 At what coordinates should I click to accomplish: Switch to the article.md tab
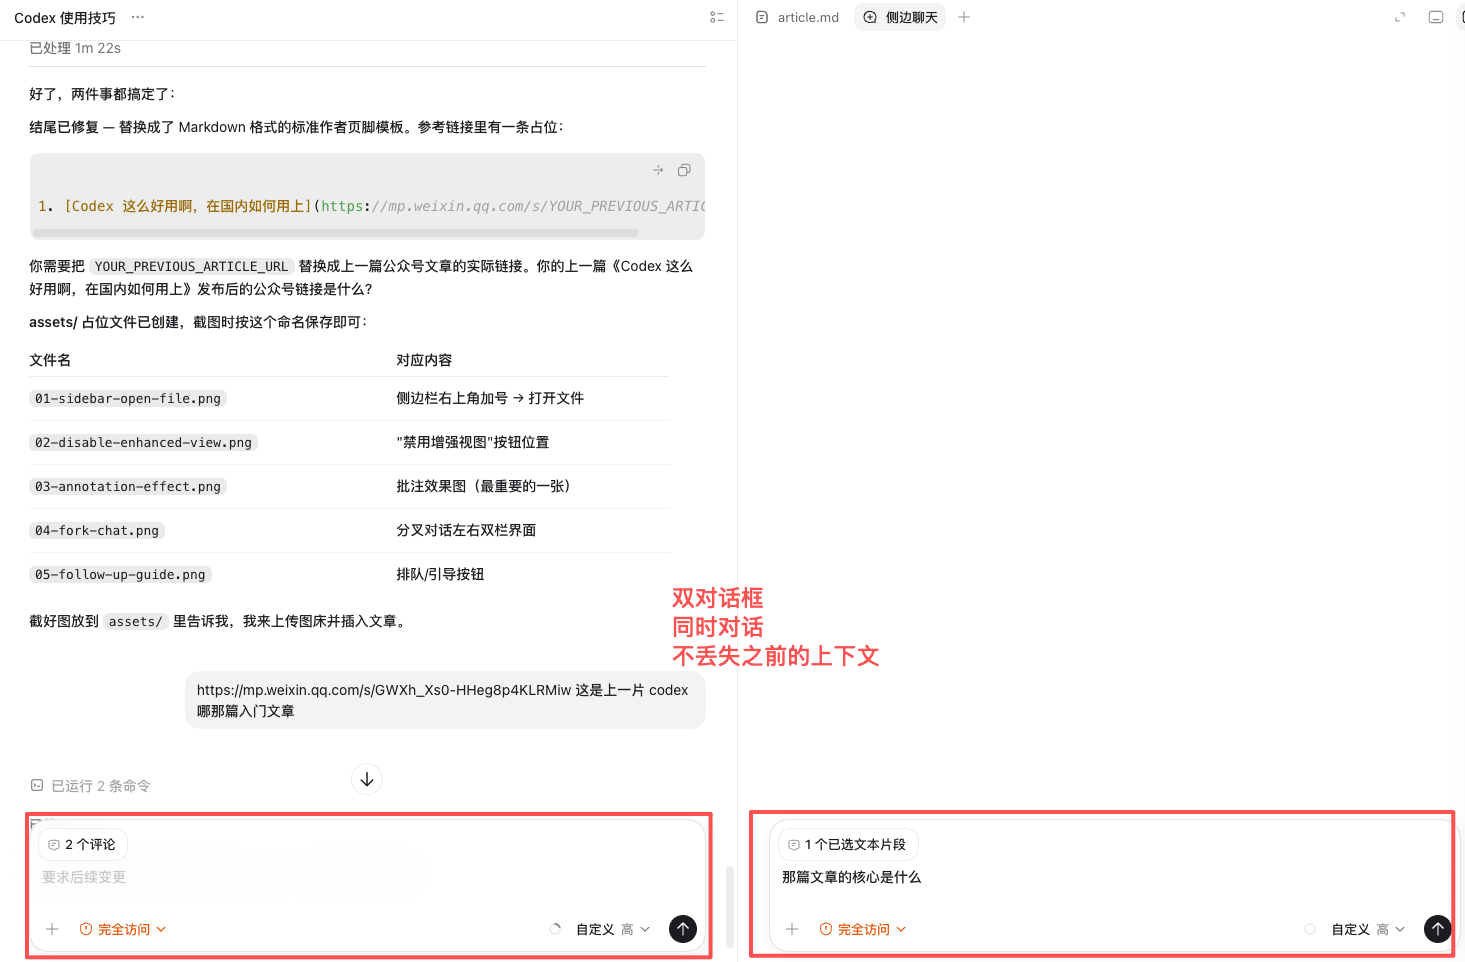click(x=798, y=17)
